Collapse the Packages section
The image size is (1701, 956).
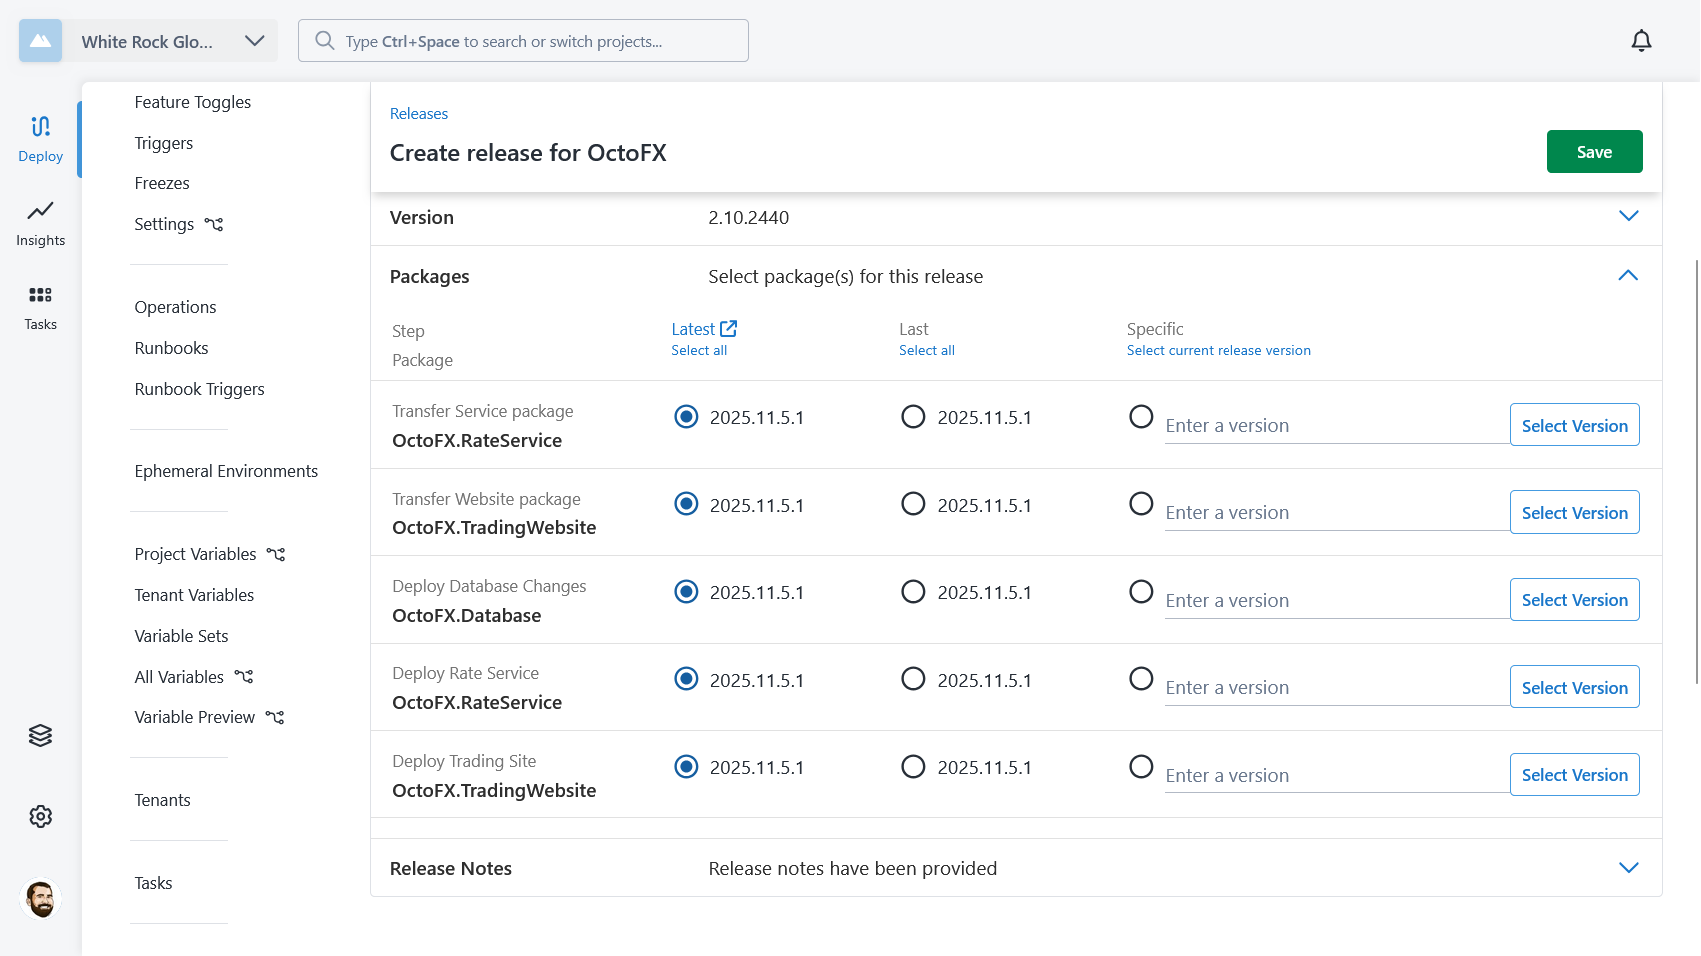coord(1628,276)
